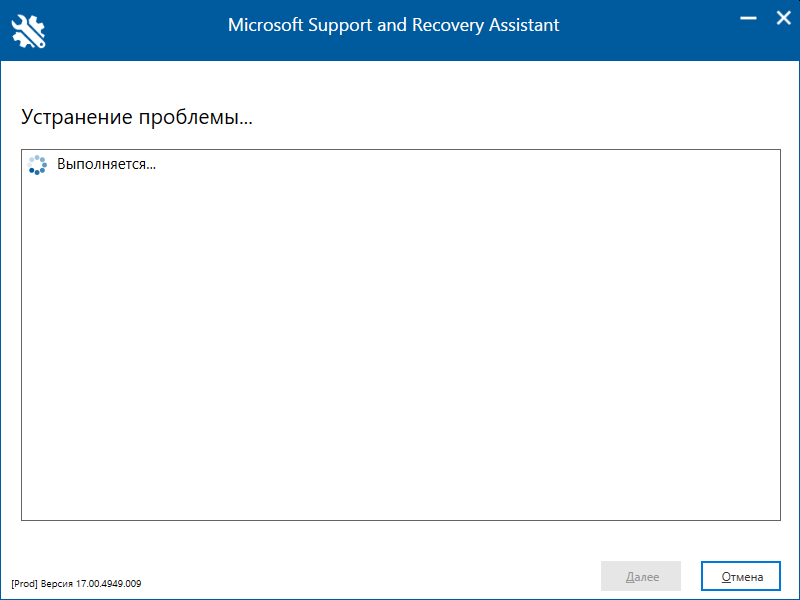Click the wrench and screwdriver app icon
Viewport: 800px width, 600px height.
(29, 30)
